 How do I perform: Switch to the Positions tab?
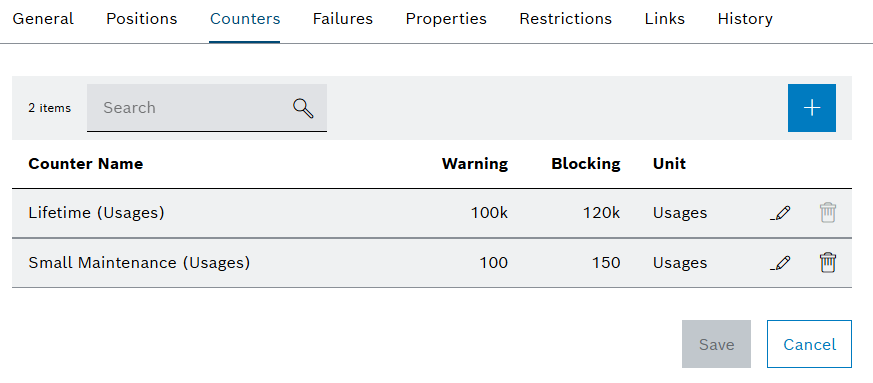click(x=141, y=19)
